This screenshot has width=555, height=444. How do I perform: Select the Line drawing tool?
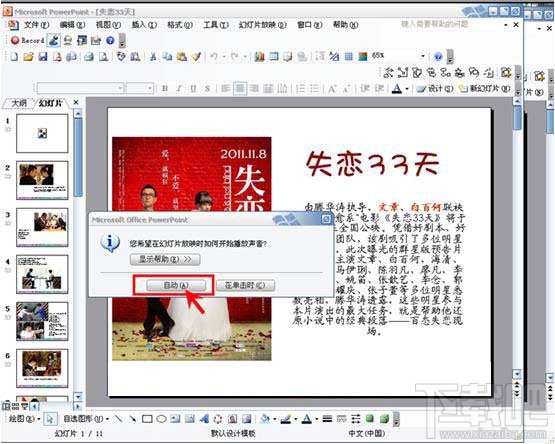click(x=119, y=419)
